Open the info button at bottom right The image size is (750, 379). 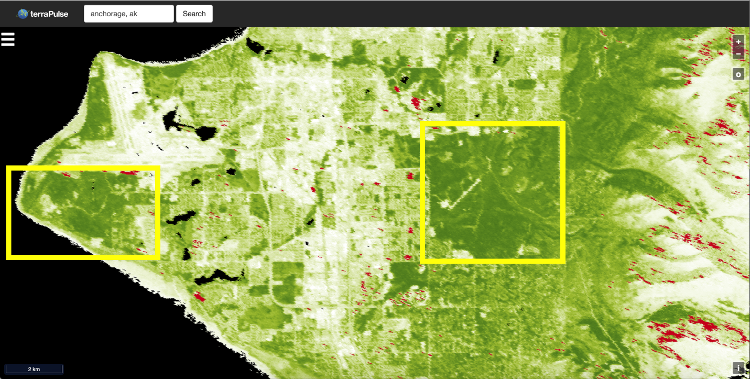(x=739, y=368)
